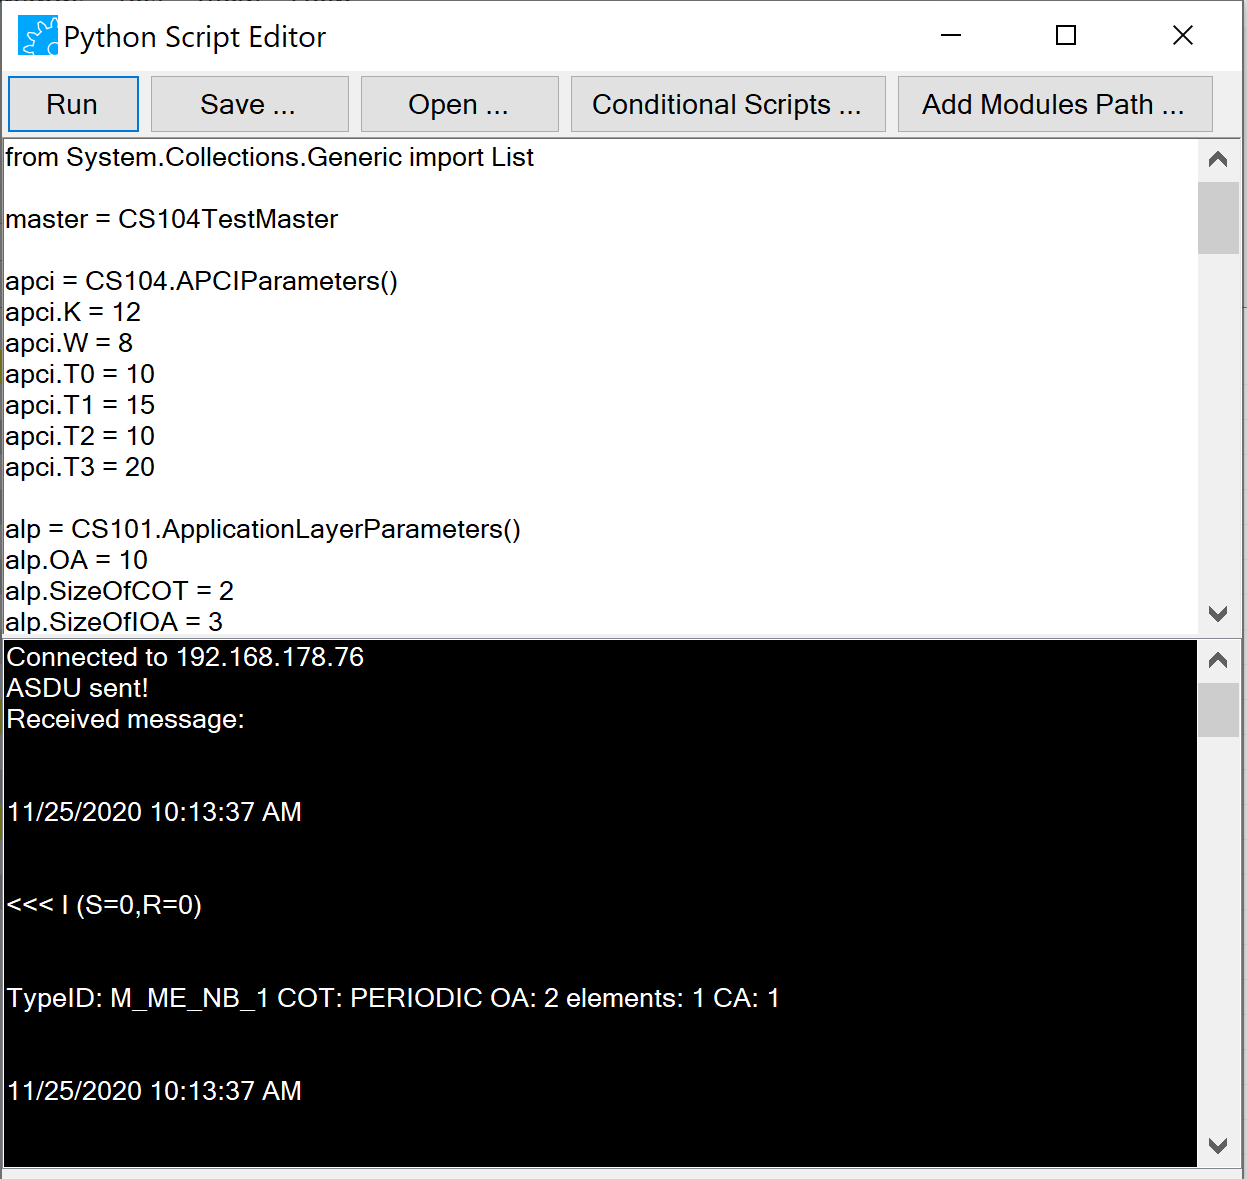Open Conditional Scripts settings
Viewport: 1247px width, 1179px height.
pos(727,104)
